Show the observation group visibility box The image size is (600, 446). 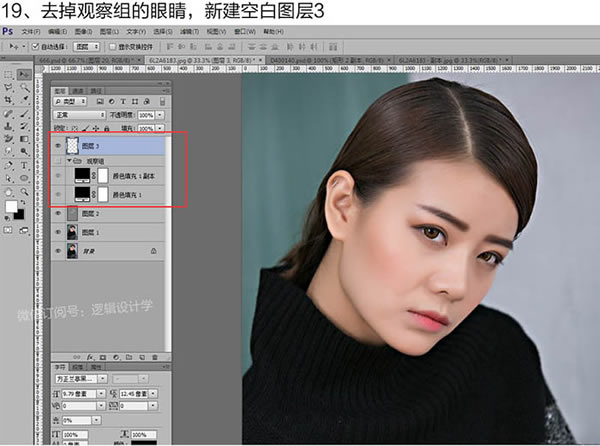58,161
